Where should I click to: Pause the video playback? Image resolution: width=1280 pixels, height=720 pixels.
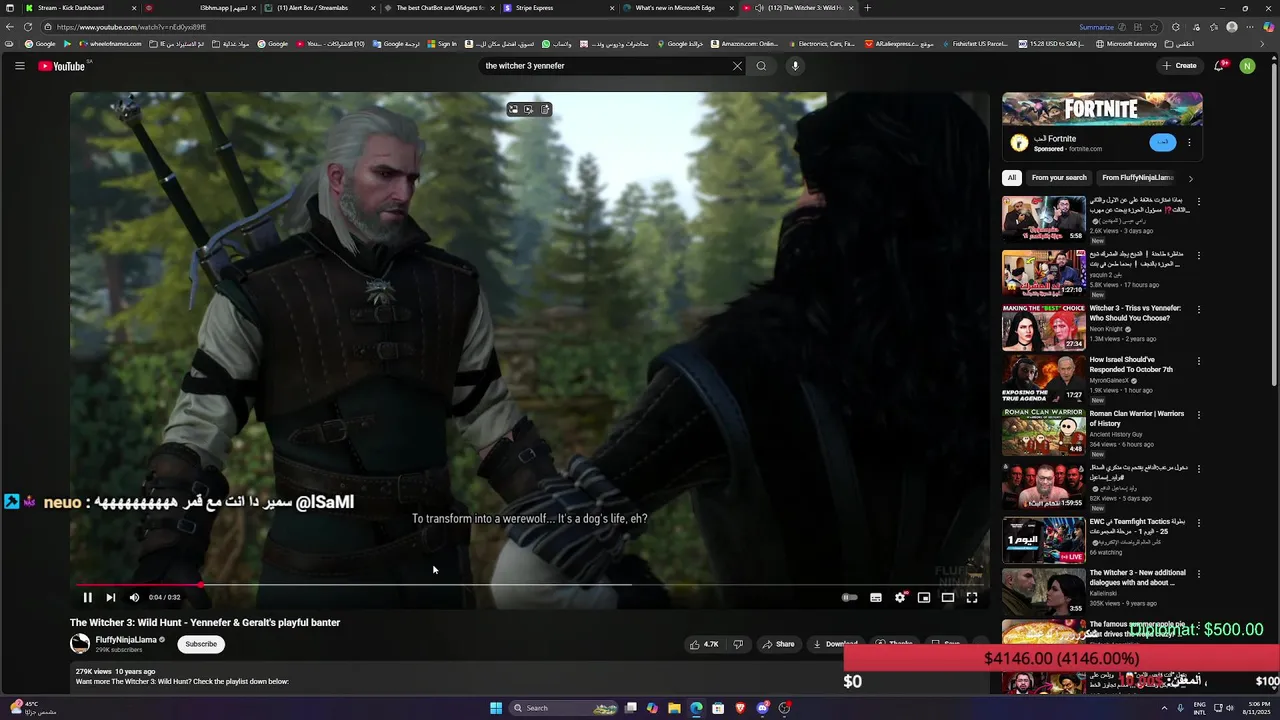tap(87, 597)
